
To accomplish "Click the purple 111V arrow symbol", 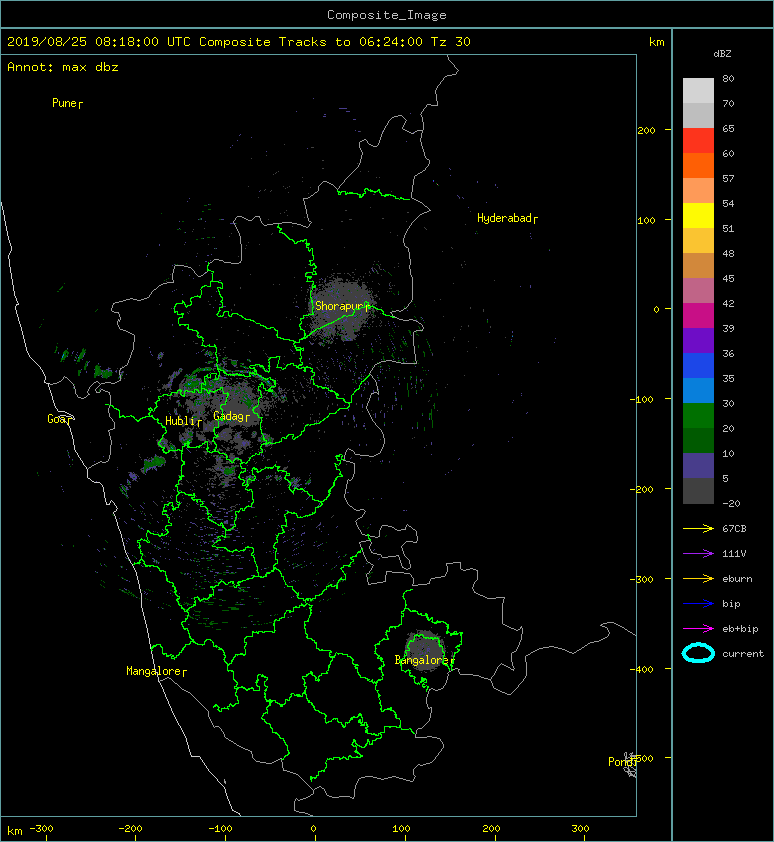I will click(x=698, y=554).
